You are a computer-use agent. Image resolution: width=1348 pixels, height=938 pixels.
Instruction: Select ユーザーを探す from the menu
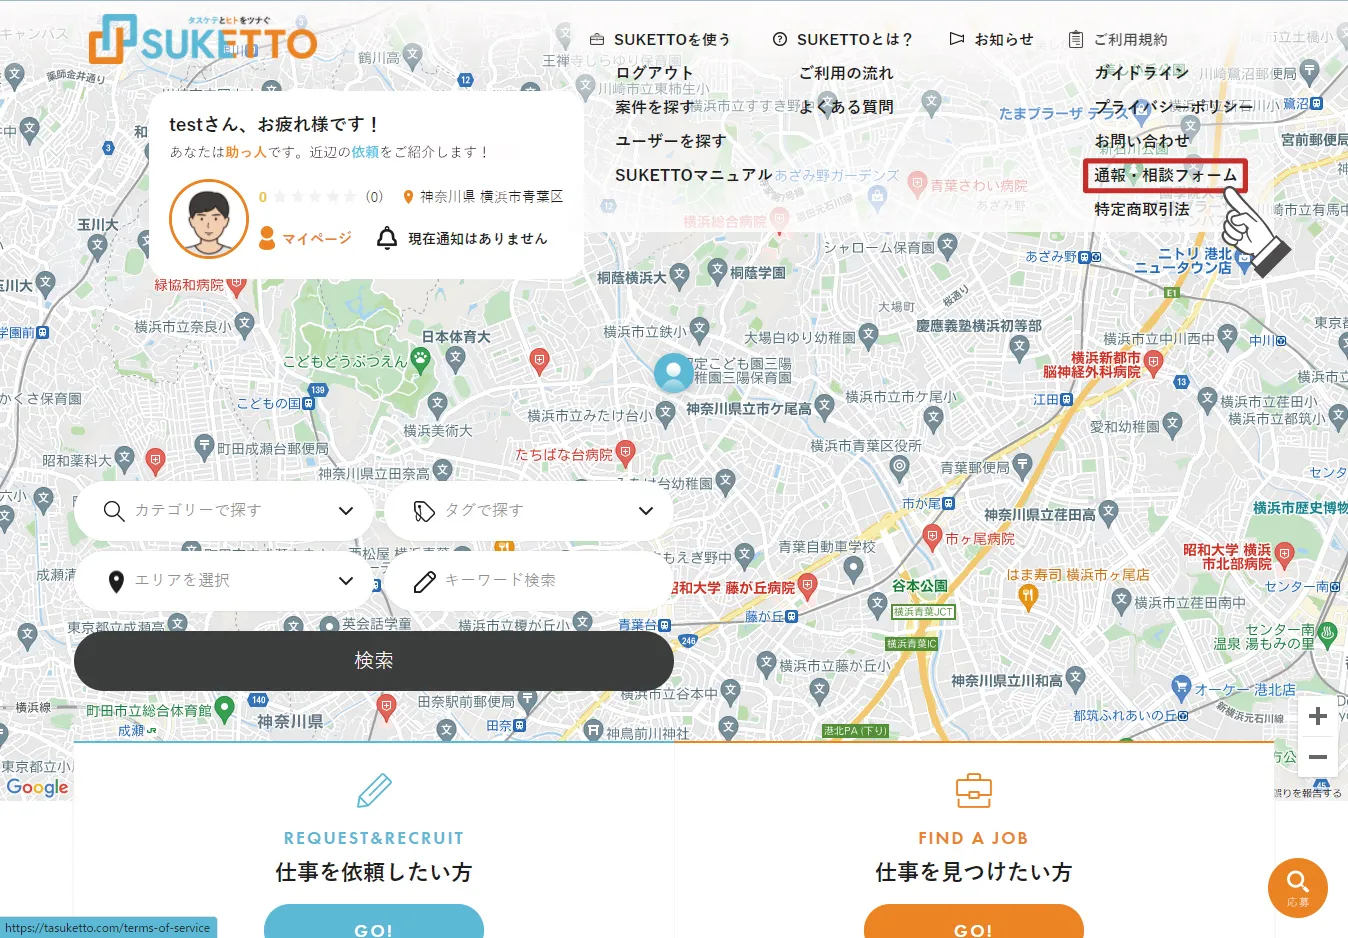pos(670,141)
